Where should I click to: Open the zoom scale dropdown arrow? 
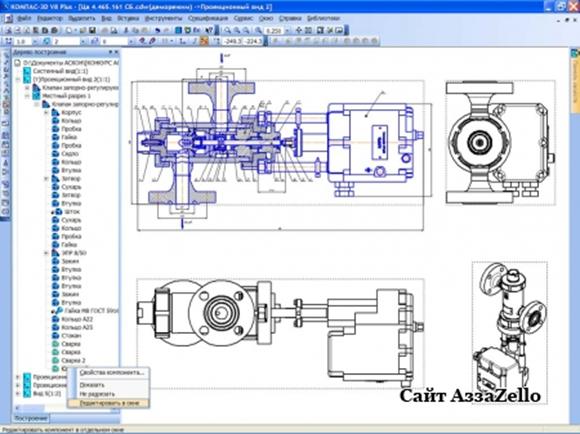pos(287,30)
